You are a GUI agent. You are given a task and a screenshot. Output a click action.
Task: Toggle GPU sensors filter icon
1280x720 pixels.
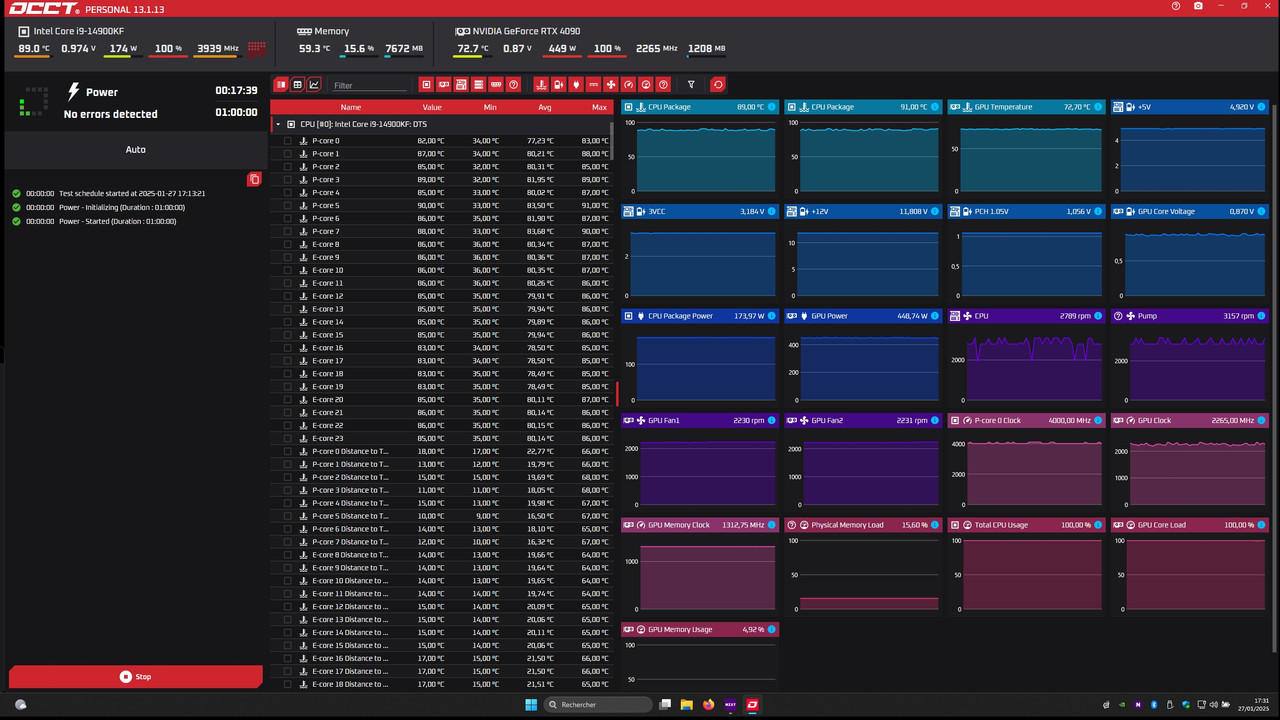pos(443,85)
